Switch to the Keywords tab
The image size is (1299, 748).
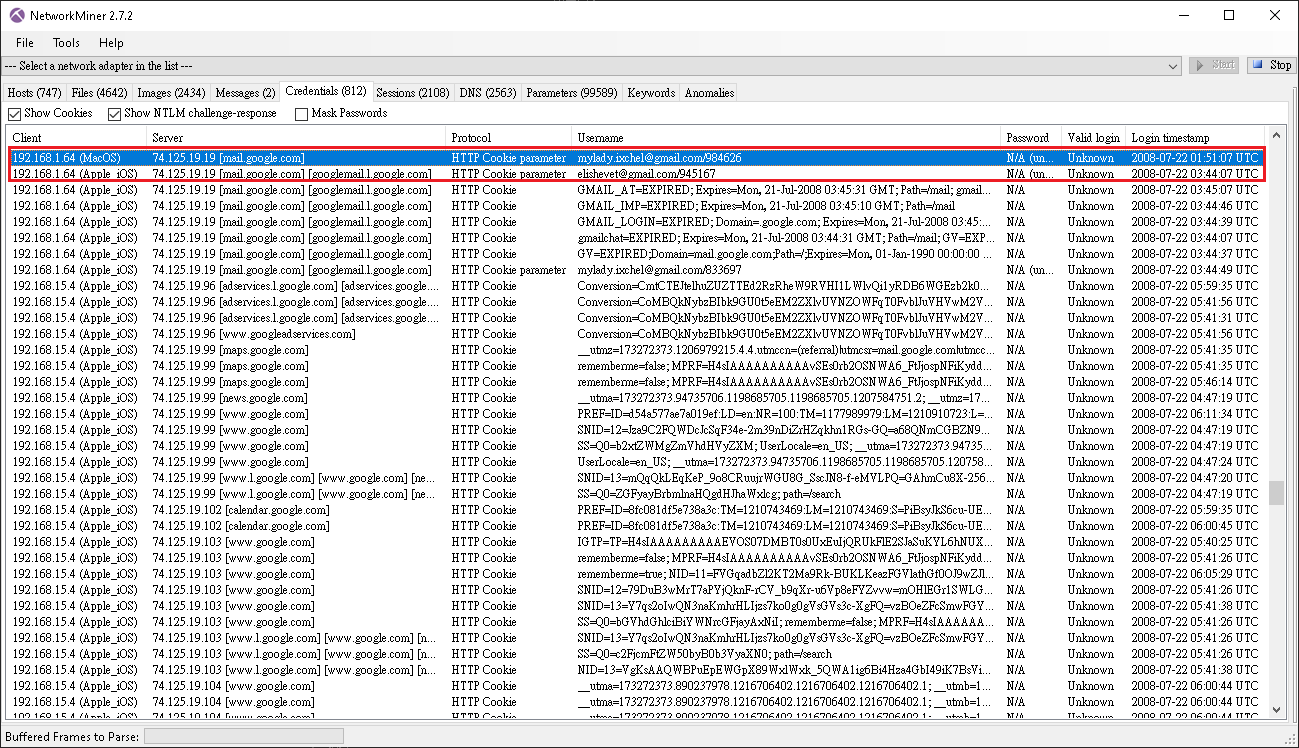pos(651,93)
